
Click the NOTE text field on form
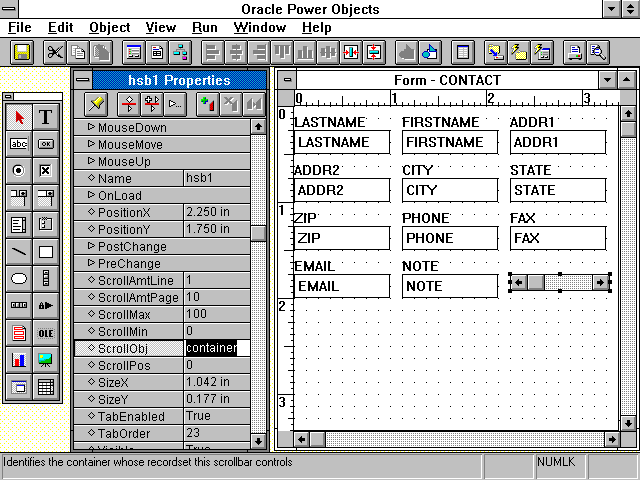click(449, 286)
